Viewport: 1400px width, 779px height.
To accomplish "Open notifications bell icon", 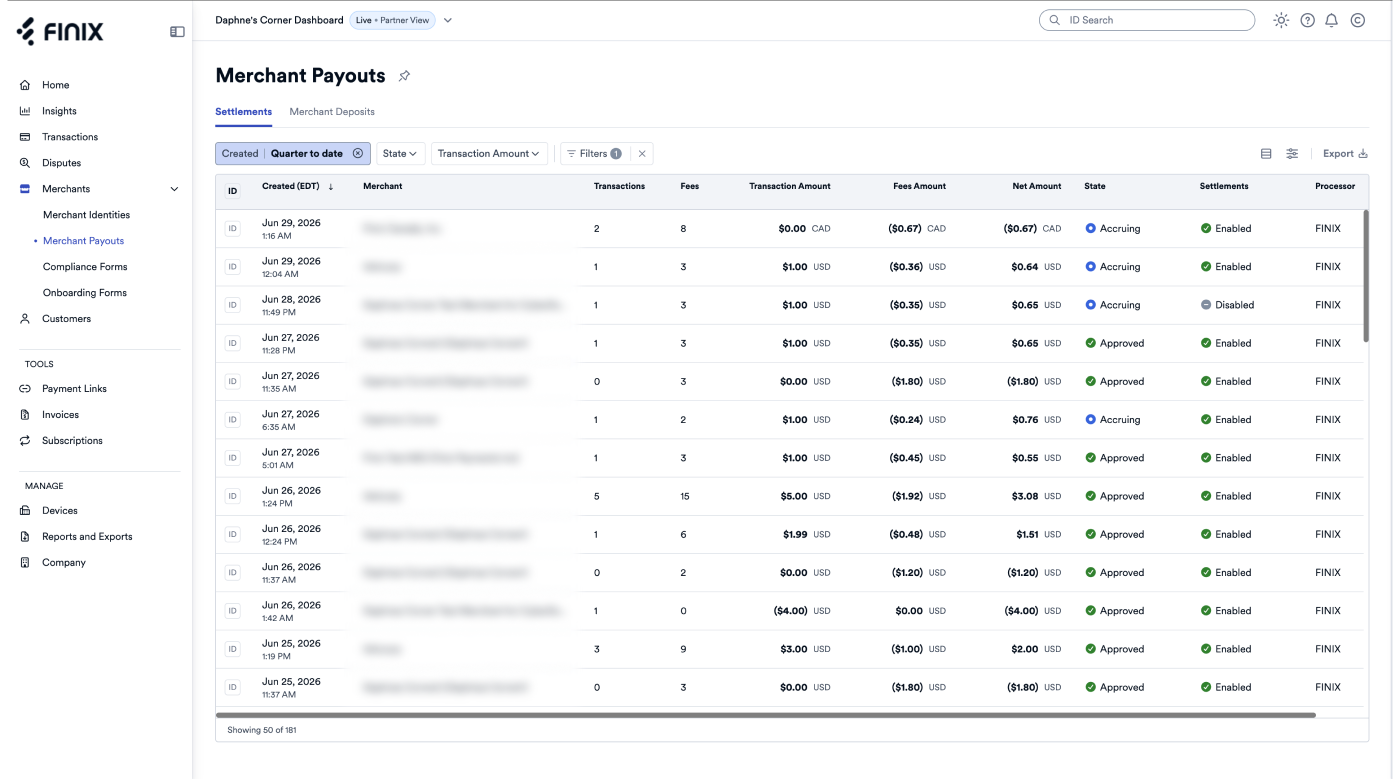I will pos(1332,20).
